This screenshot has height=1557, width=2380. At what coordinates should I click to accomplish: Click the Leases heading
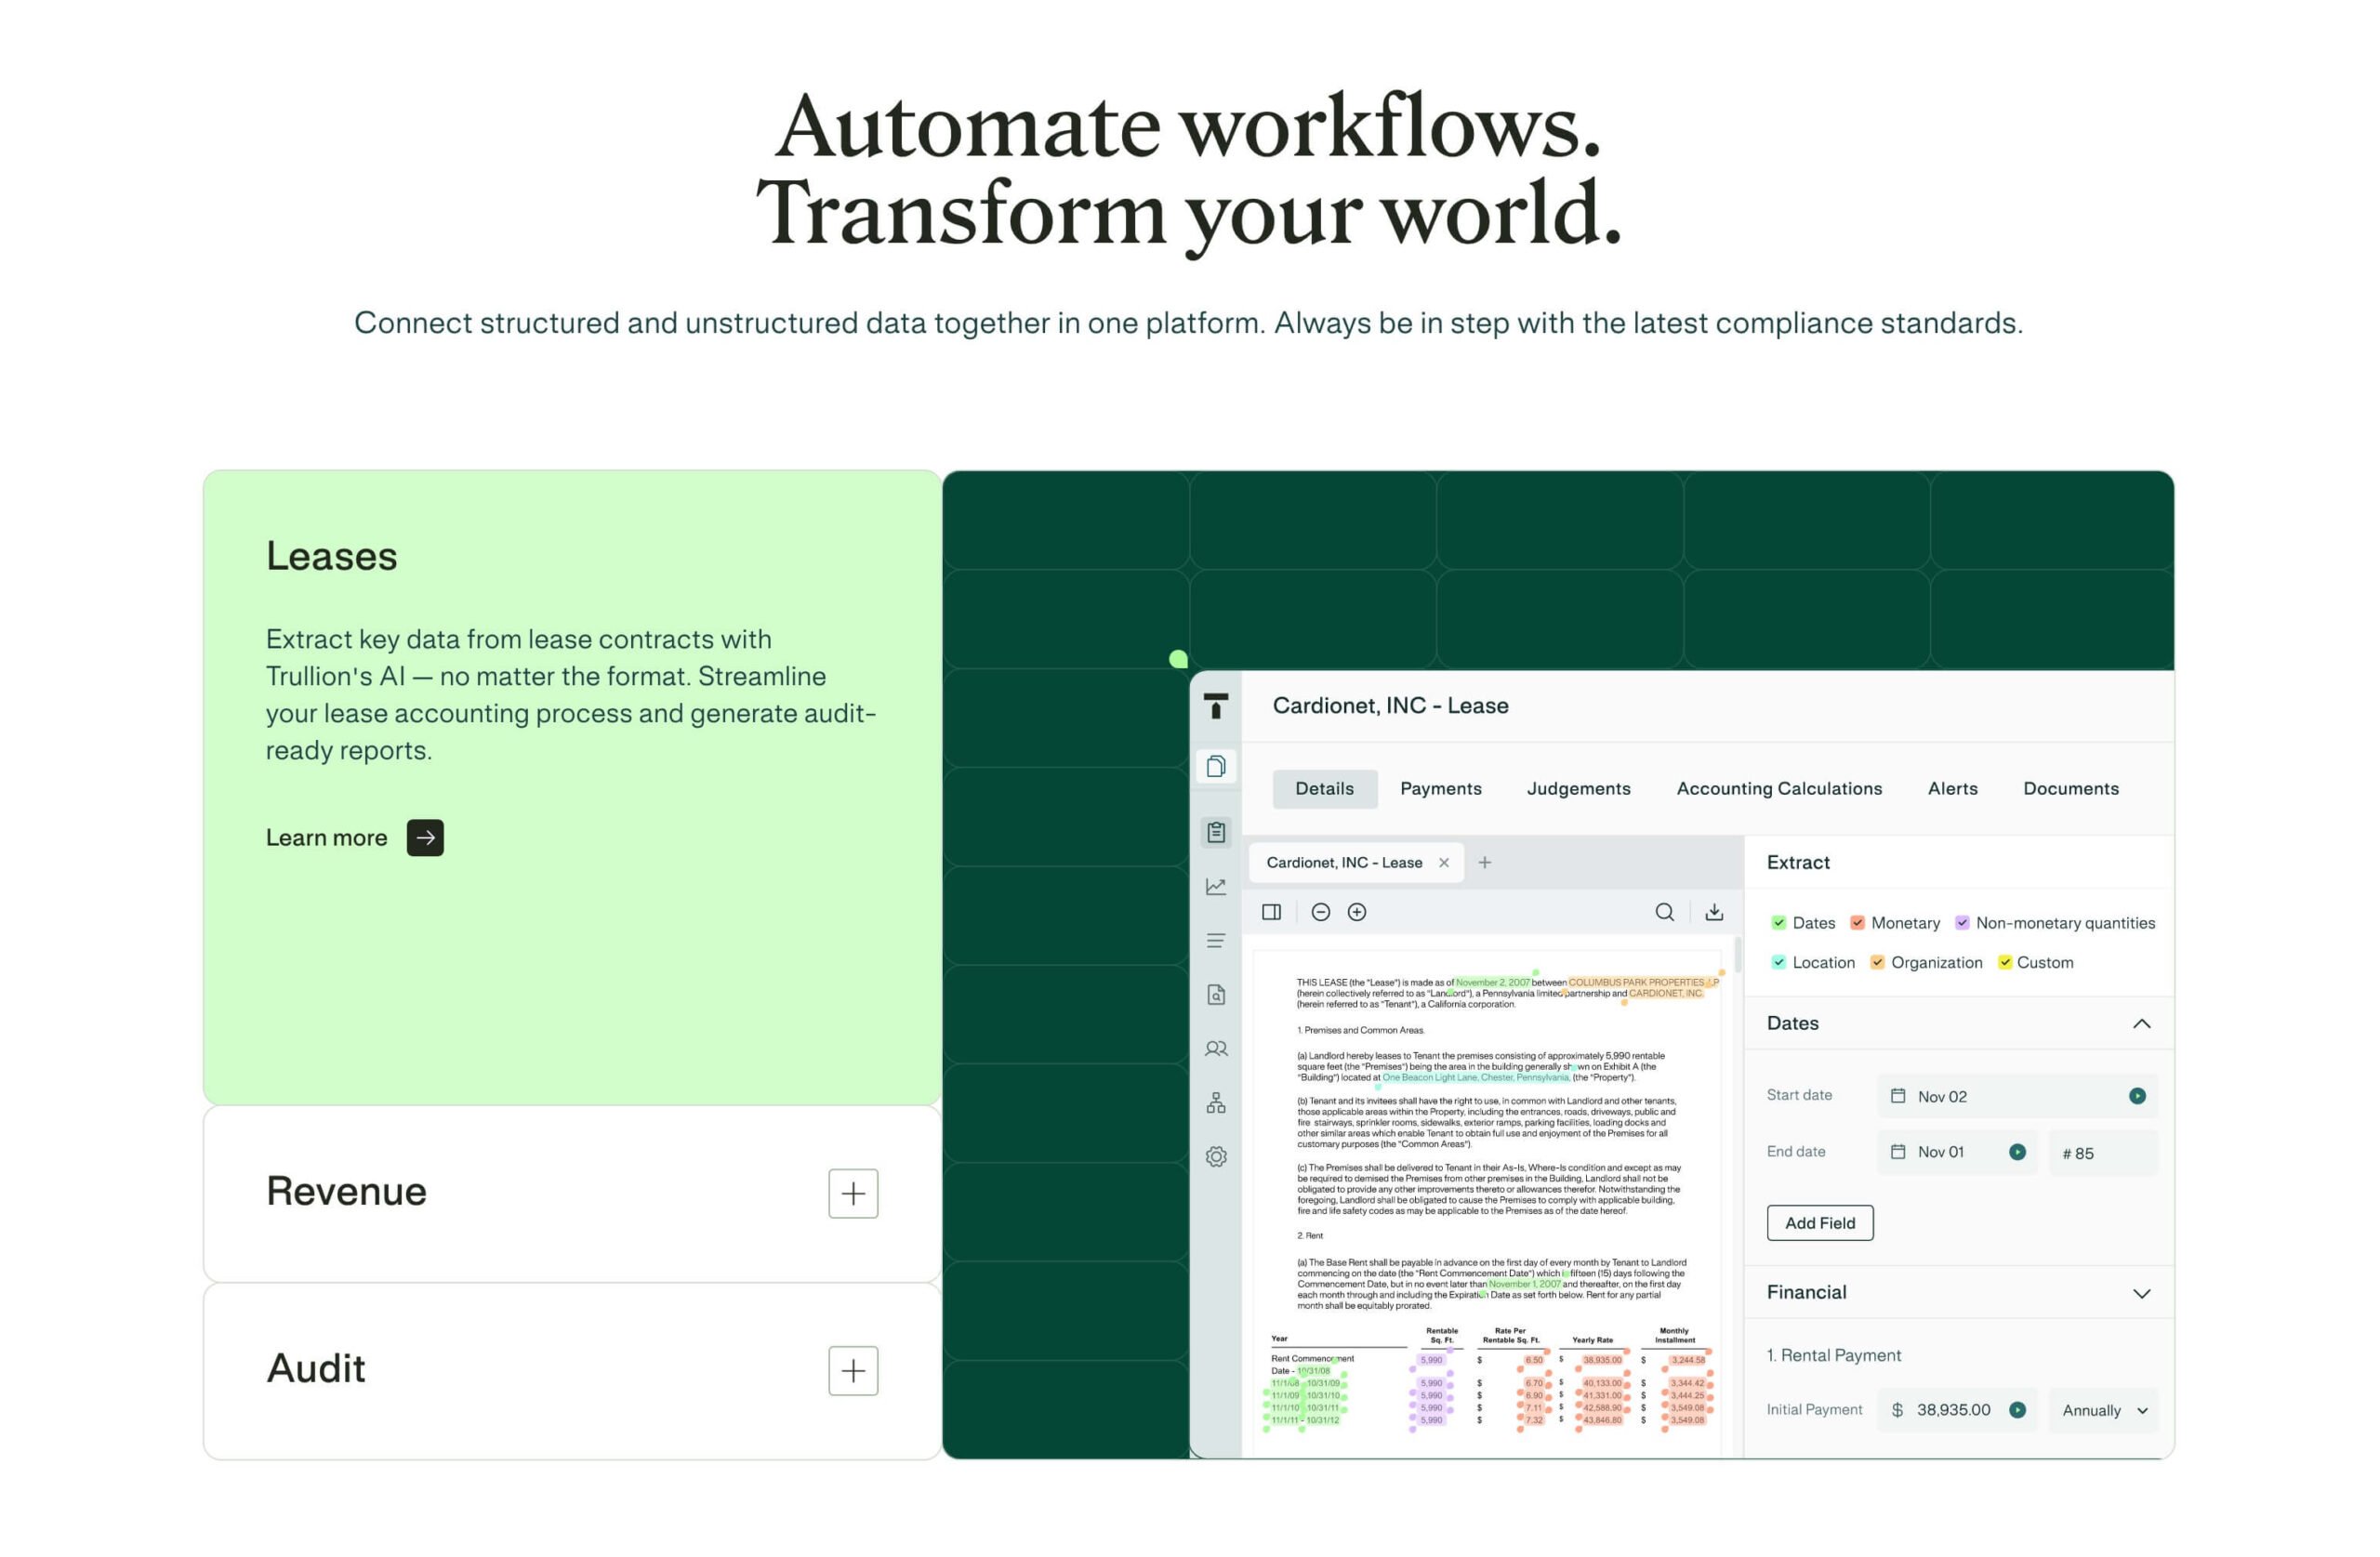click(331, 556)
